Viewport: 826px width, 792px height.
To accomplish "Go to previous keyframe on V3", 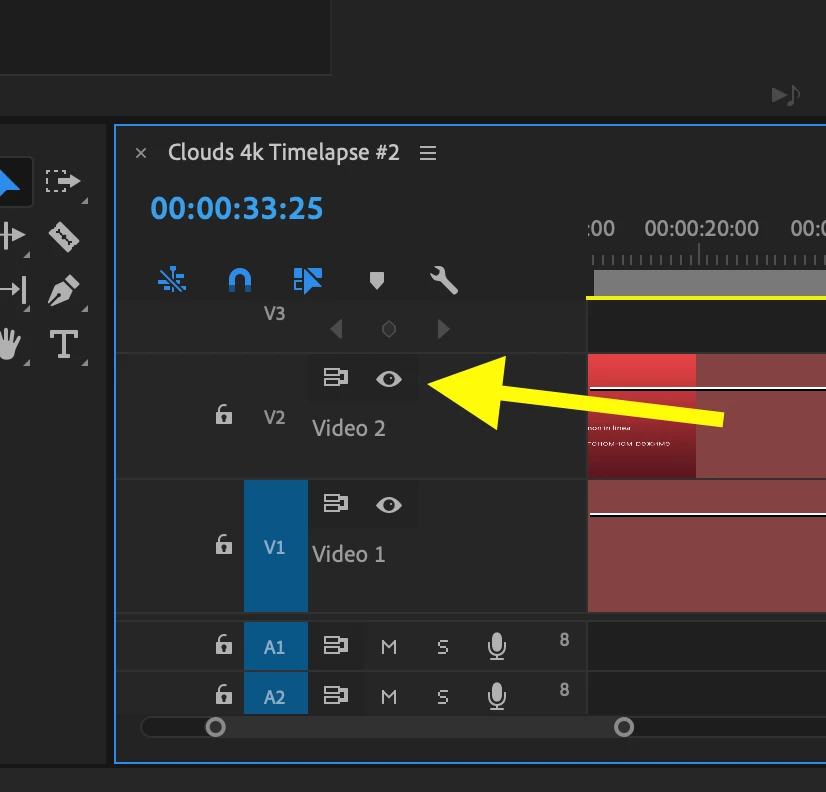I will click(336, 329).
